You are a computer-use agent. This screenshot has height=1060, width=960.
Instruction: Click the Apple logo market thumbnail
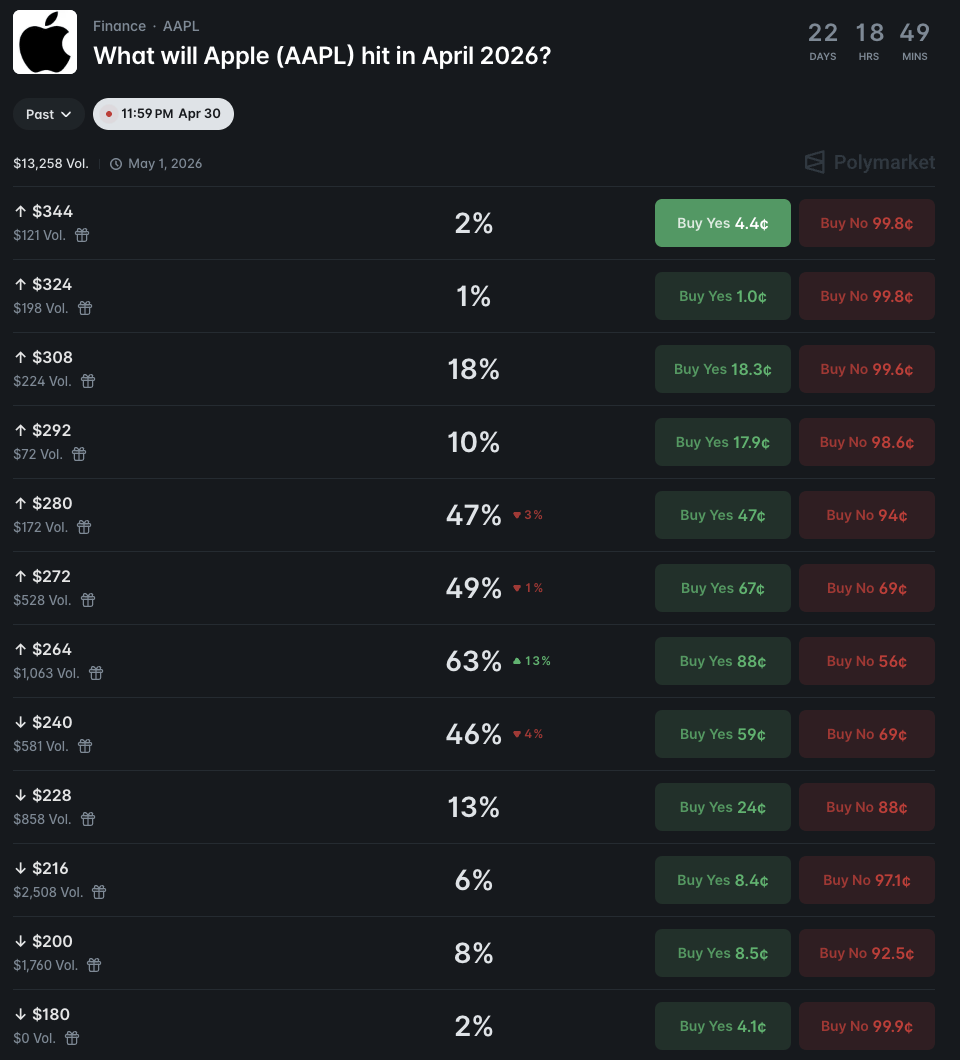(43, 42)
